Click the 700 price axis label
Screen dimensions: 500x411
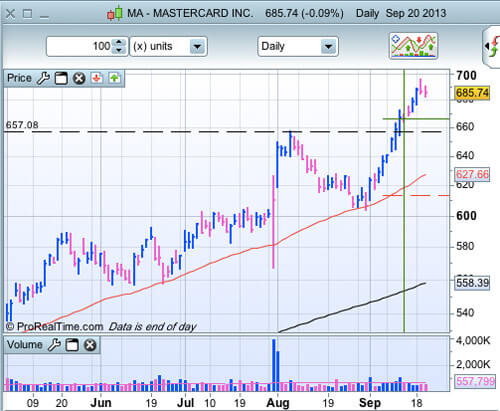pos(466,76)
